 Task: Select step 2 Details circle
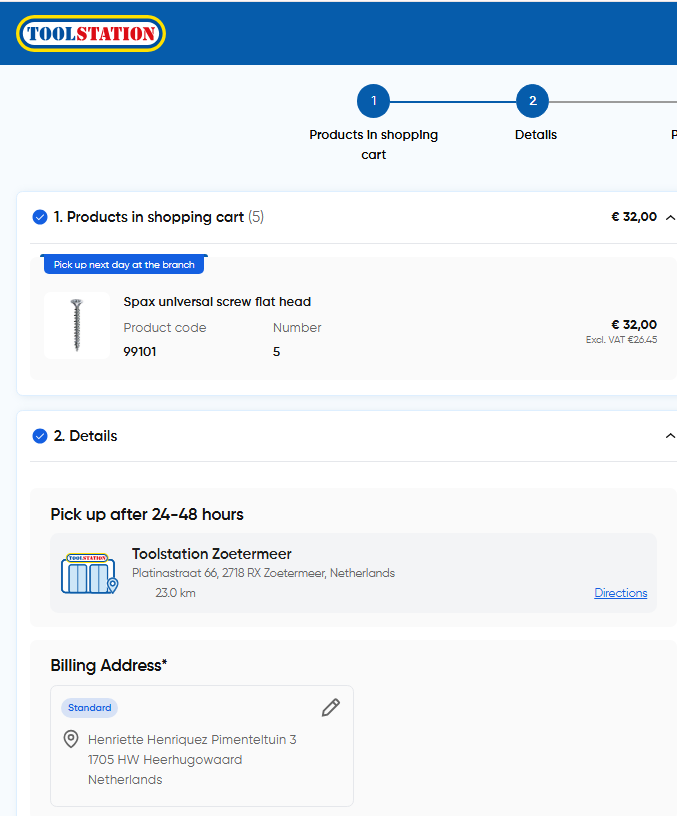532,101
